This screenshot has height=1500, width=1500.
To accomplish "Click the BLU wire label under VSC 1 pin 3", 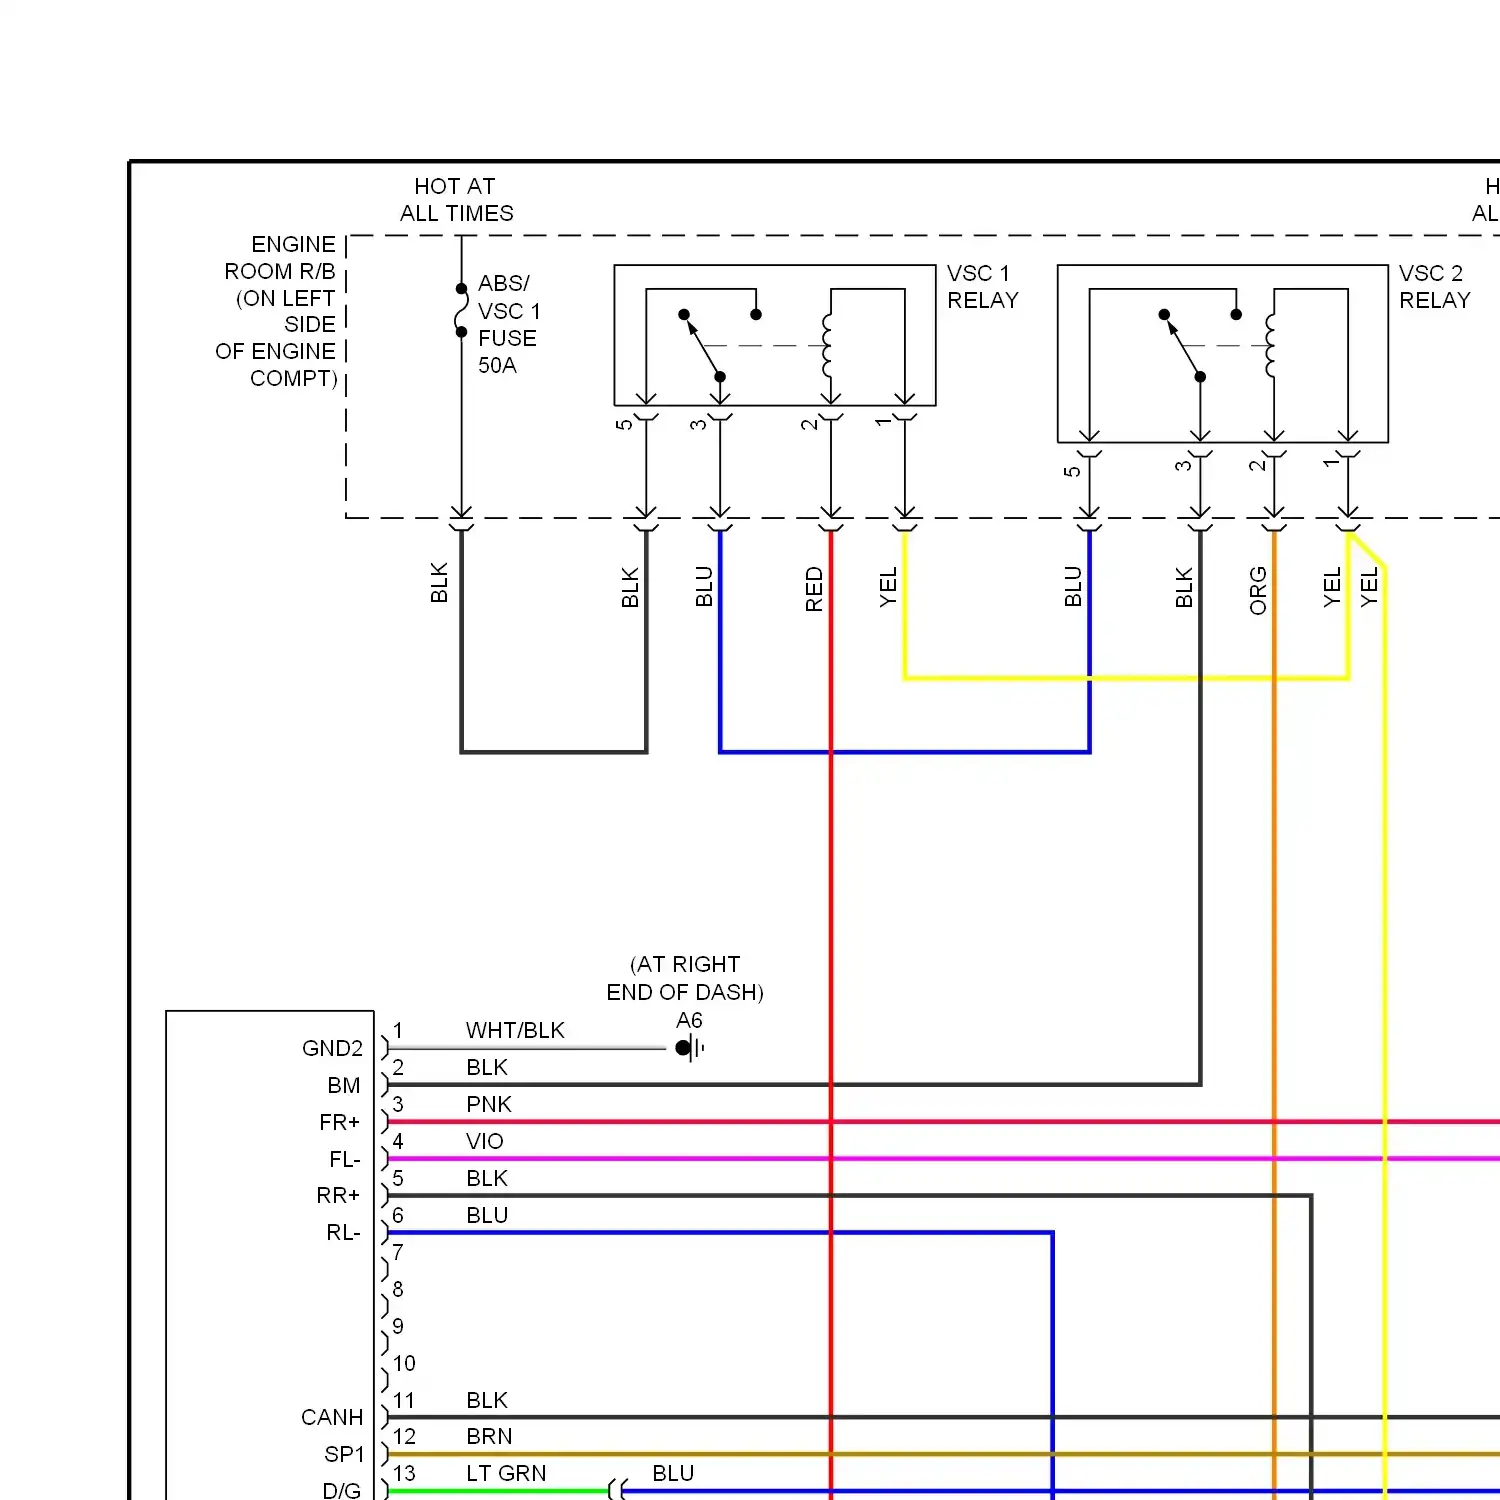I will tap(704, 586).
